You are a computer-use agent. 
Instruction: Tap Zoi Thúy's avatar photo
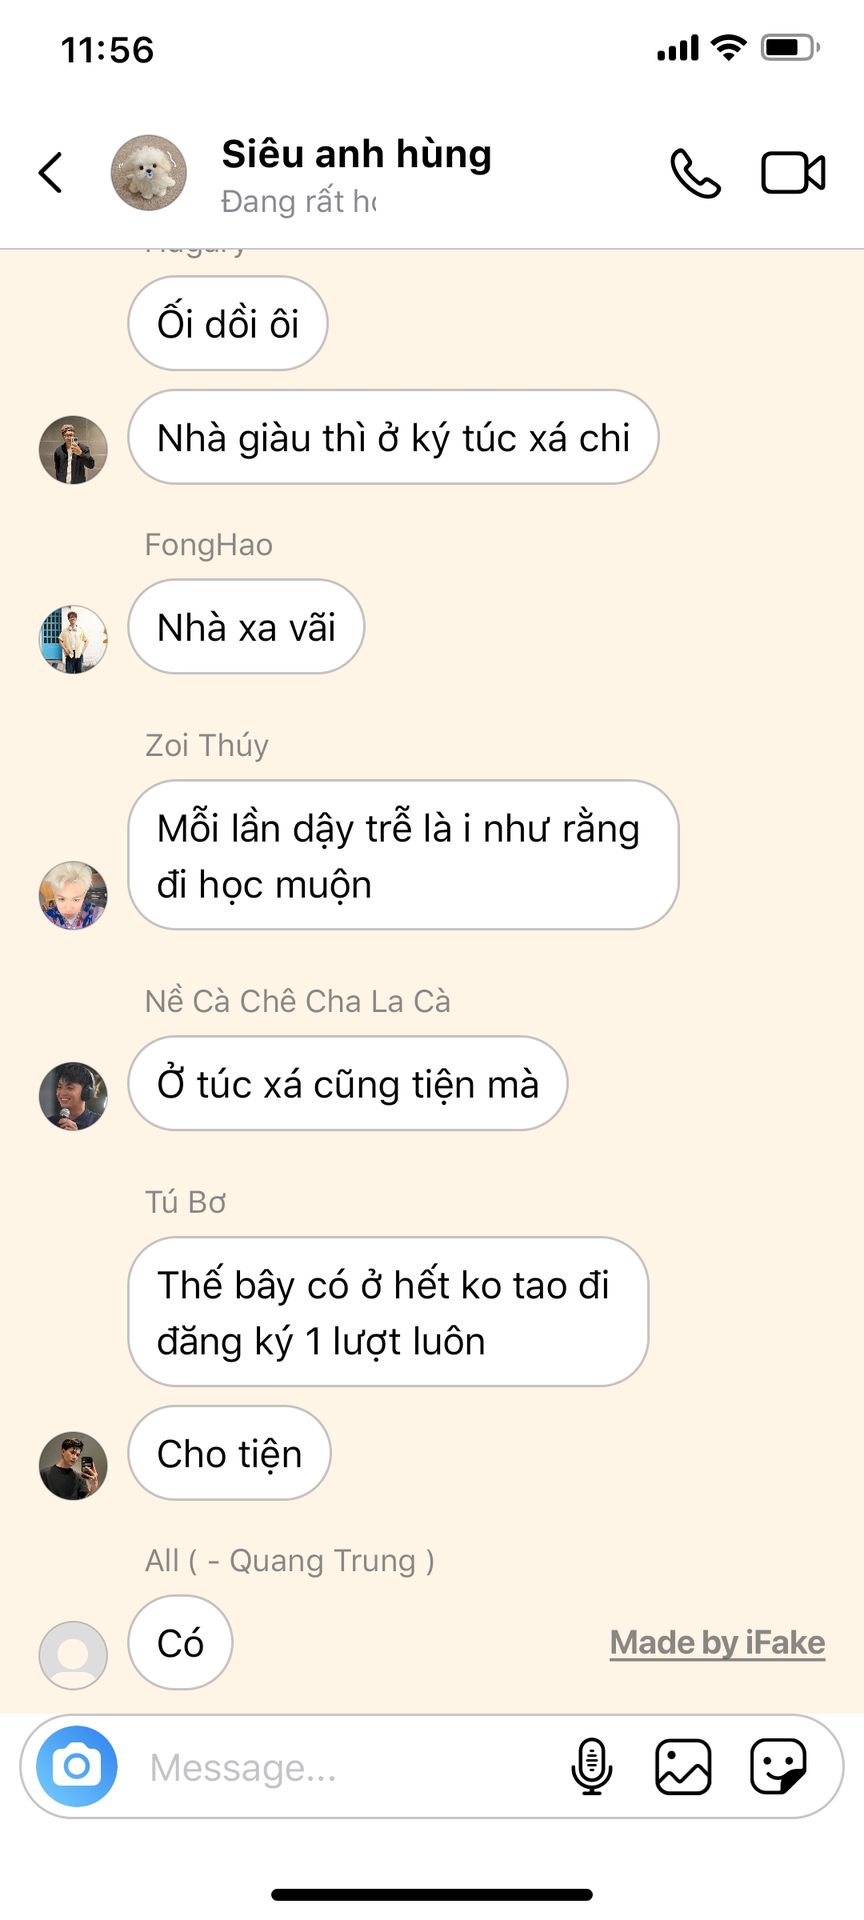pyautogui.click(x=73, y=895)
